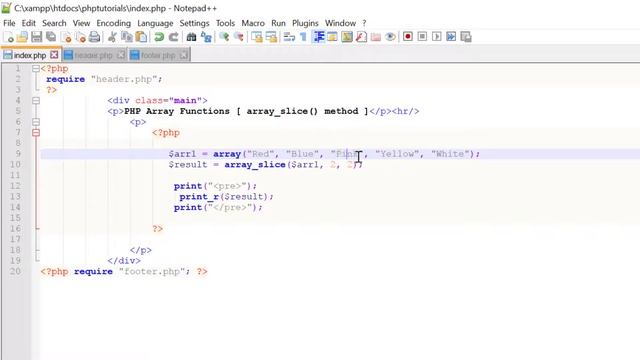Click the array_slice function name on line 10
This screenshot has width=640, height=360.
pos(255,164)
